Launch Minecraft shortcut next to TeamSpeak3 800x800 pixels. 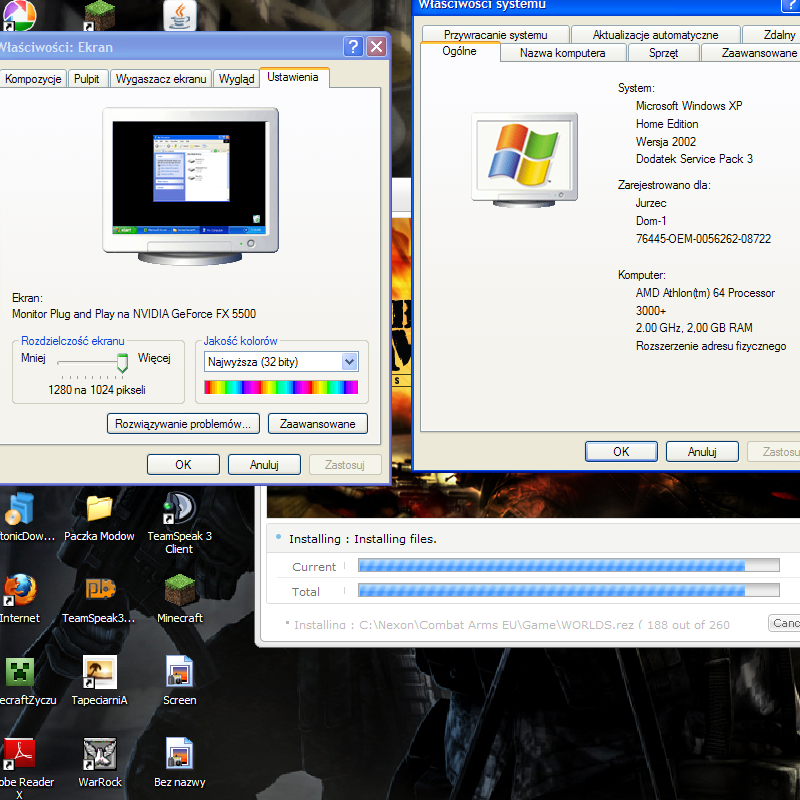[x=180, y=590]
